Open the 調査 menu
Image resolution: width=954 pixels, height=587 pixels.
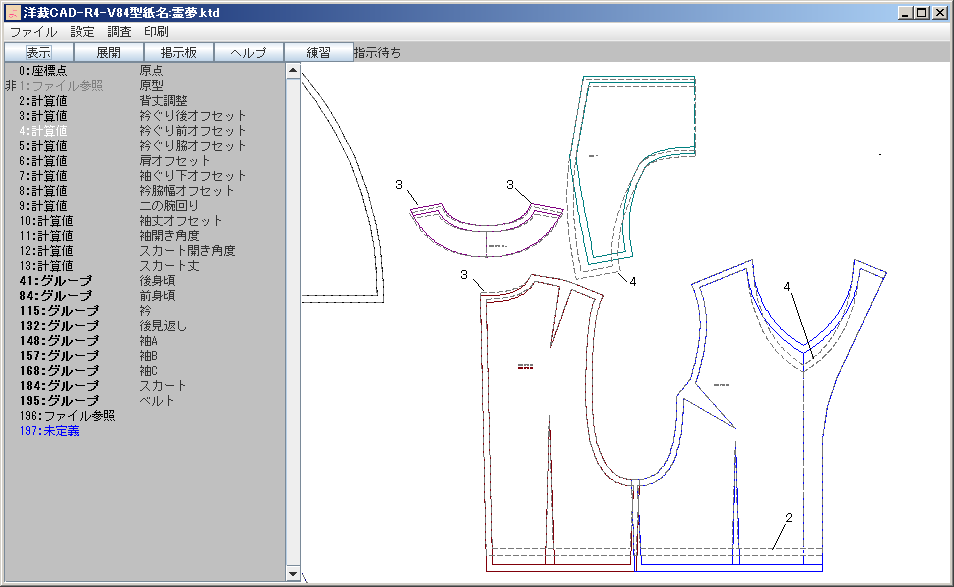[119, 32]
